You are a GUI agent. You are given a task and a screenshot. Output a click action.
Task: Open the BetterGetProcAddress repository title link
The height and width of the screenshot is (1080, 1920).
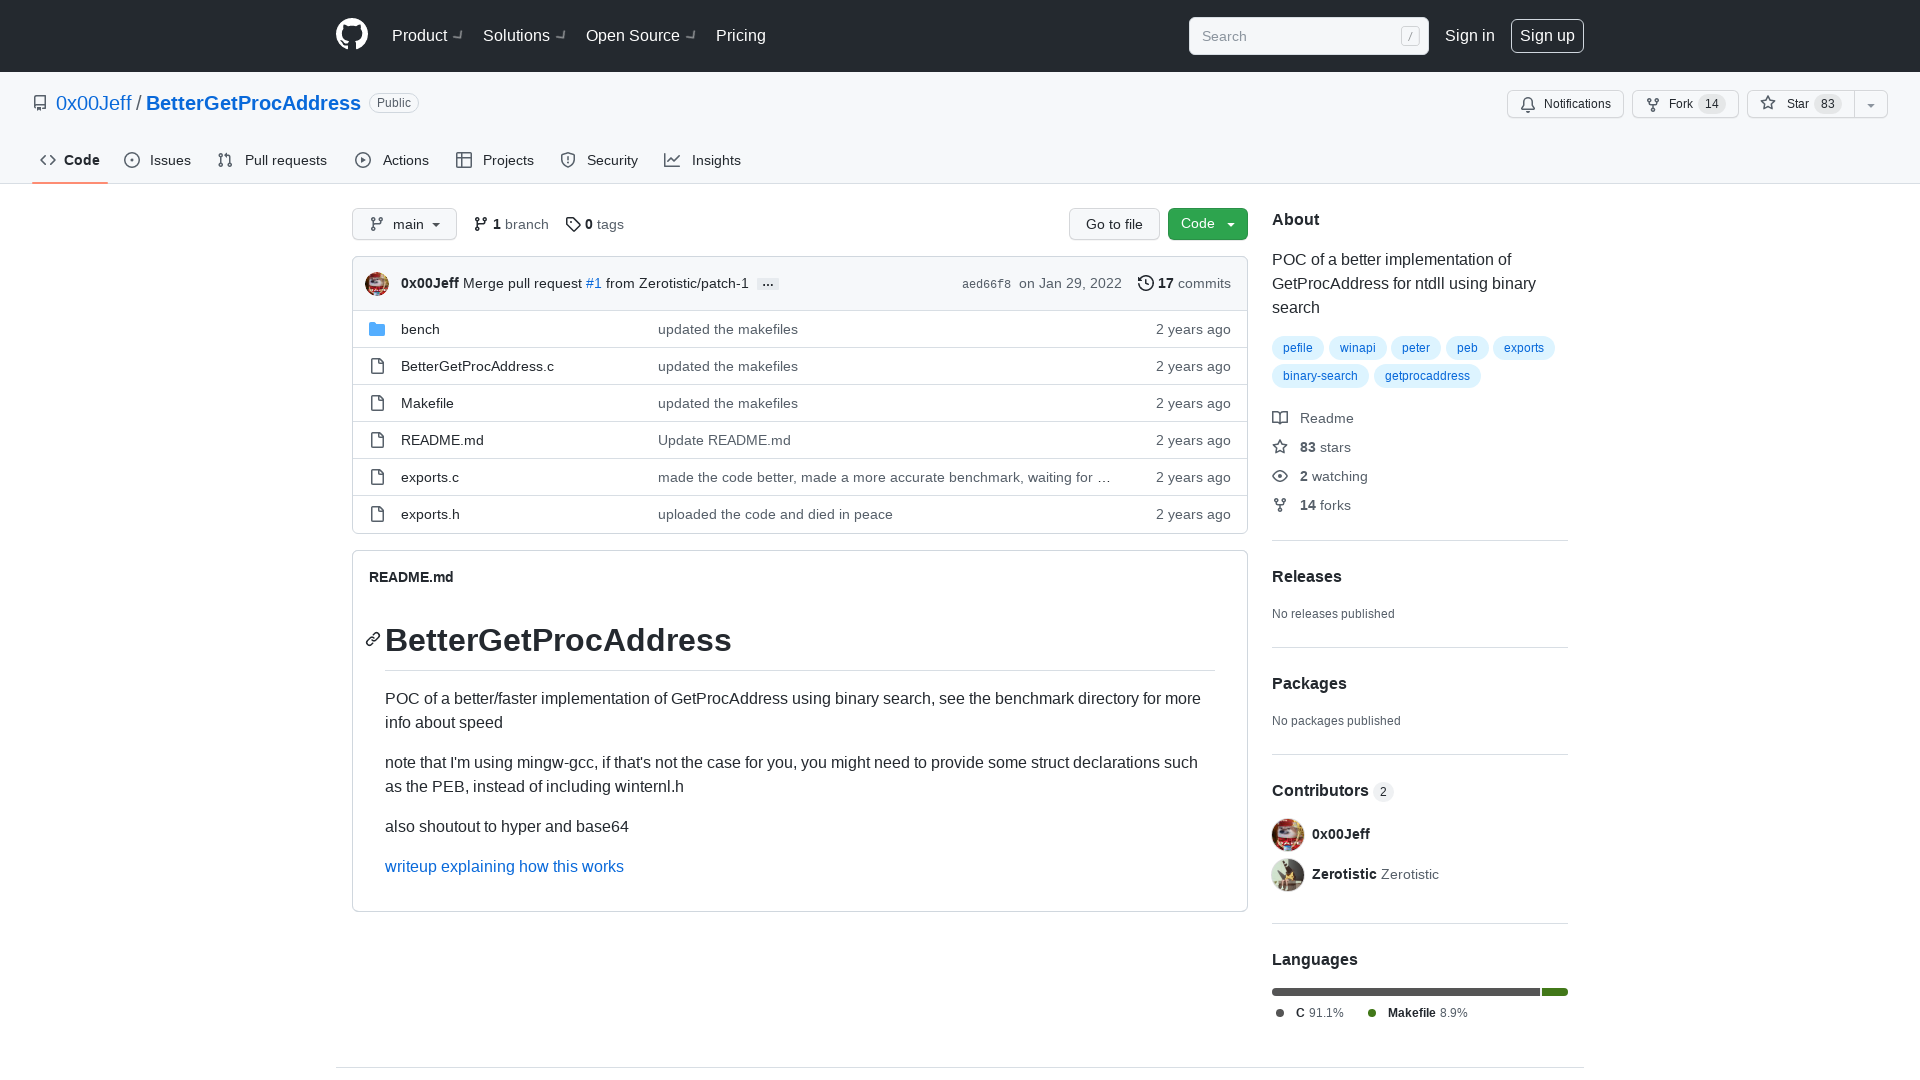click(253, 103)
